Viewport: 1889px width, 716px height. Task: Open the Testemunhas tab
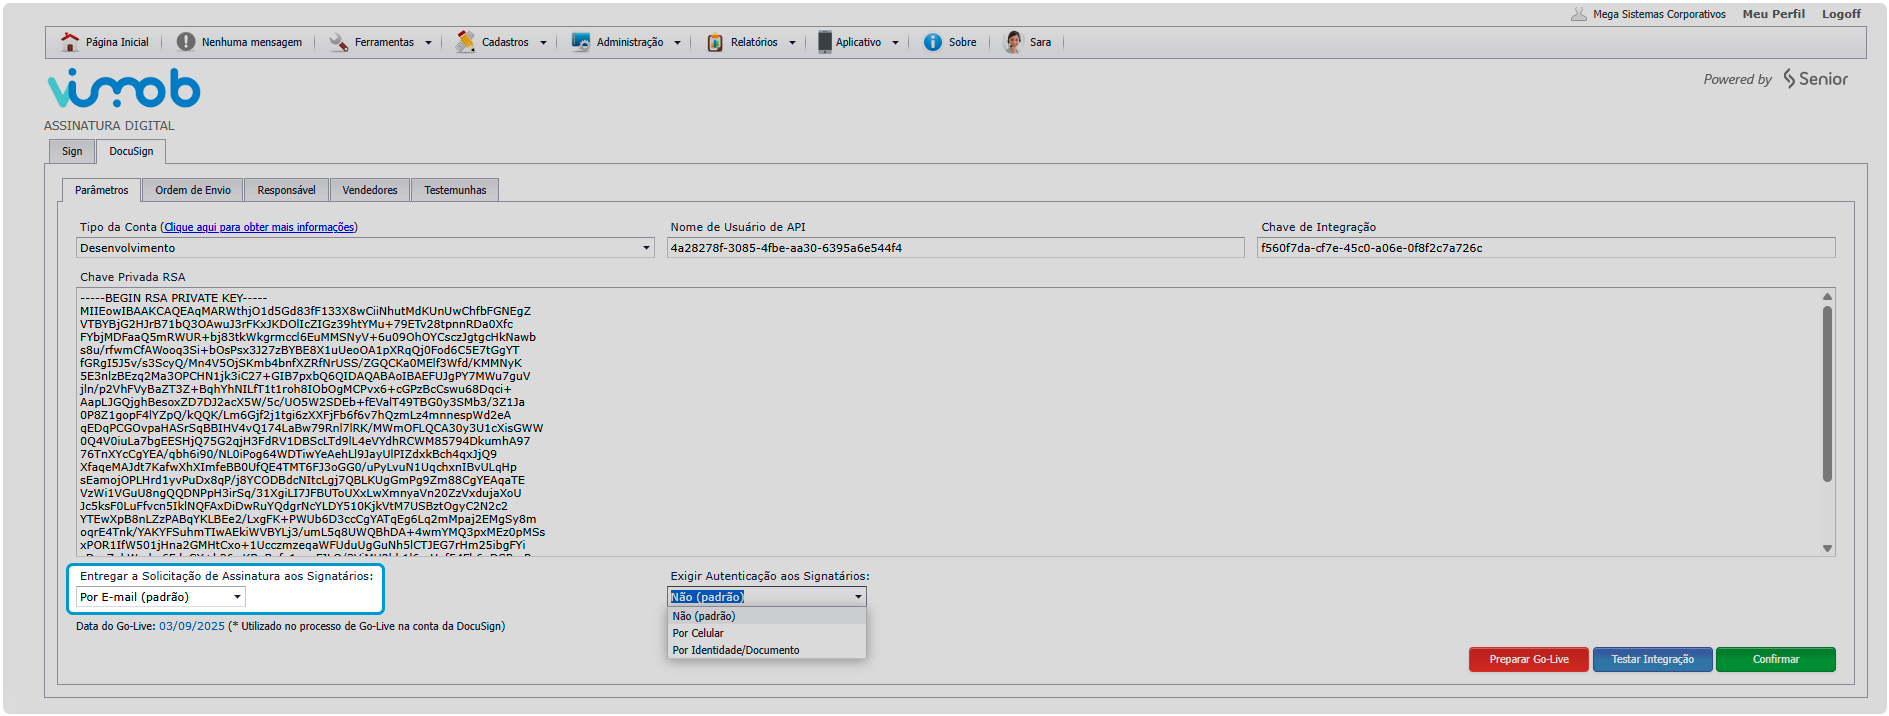point(455,190)
